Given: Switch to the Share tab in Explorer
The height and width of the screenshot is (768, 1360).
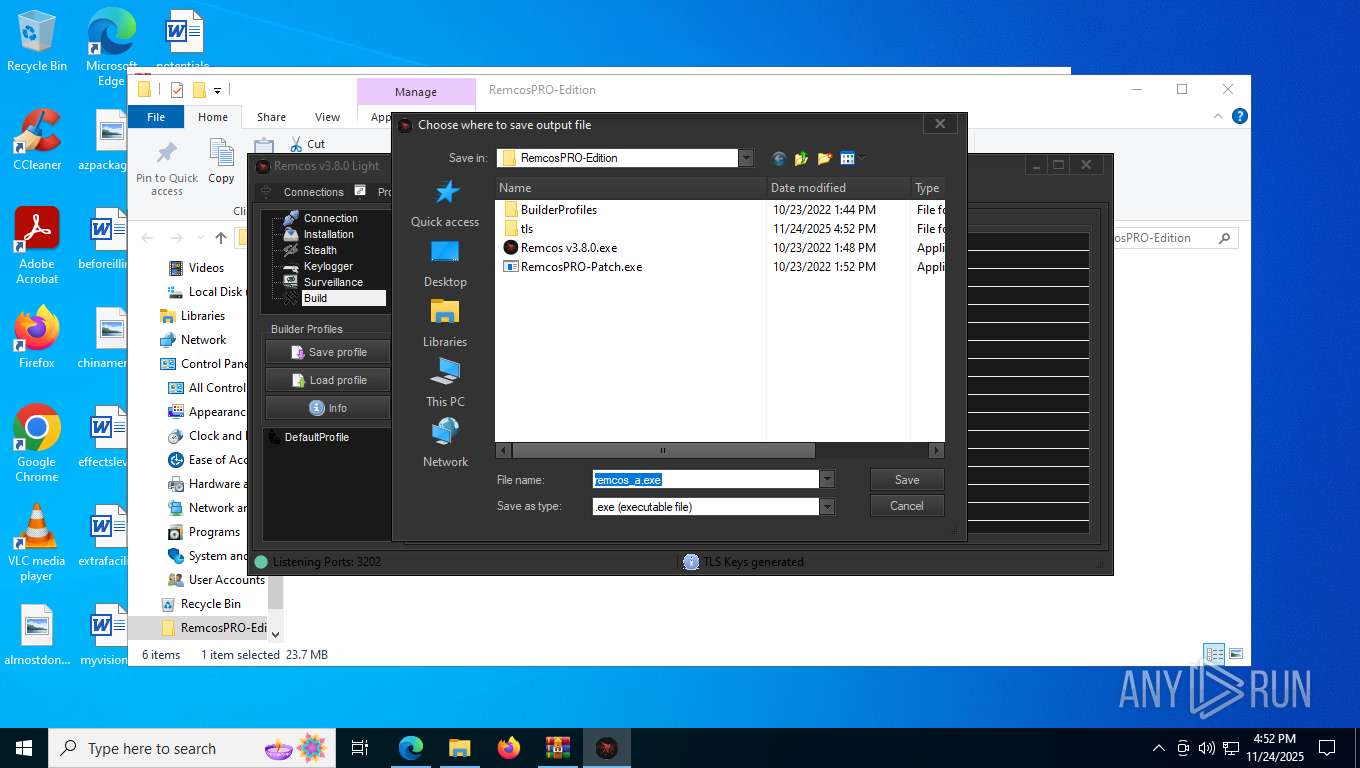Looking at the screenshot, I should tap(271, 117).
